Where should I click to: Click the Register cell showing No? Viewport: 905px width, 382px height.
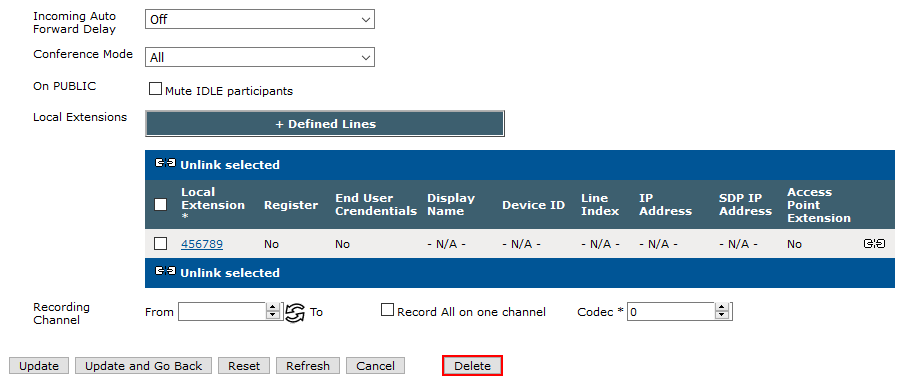pos(271,244)
